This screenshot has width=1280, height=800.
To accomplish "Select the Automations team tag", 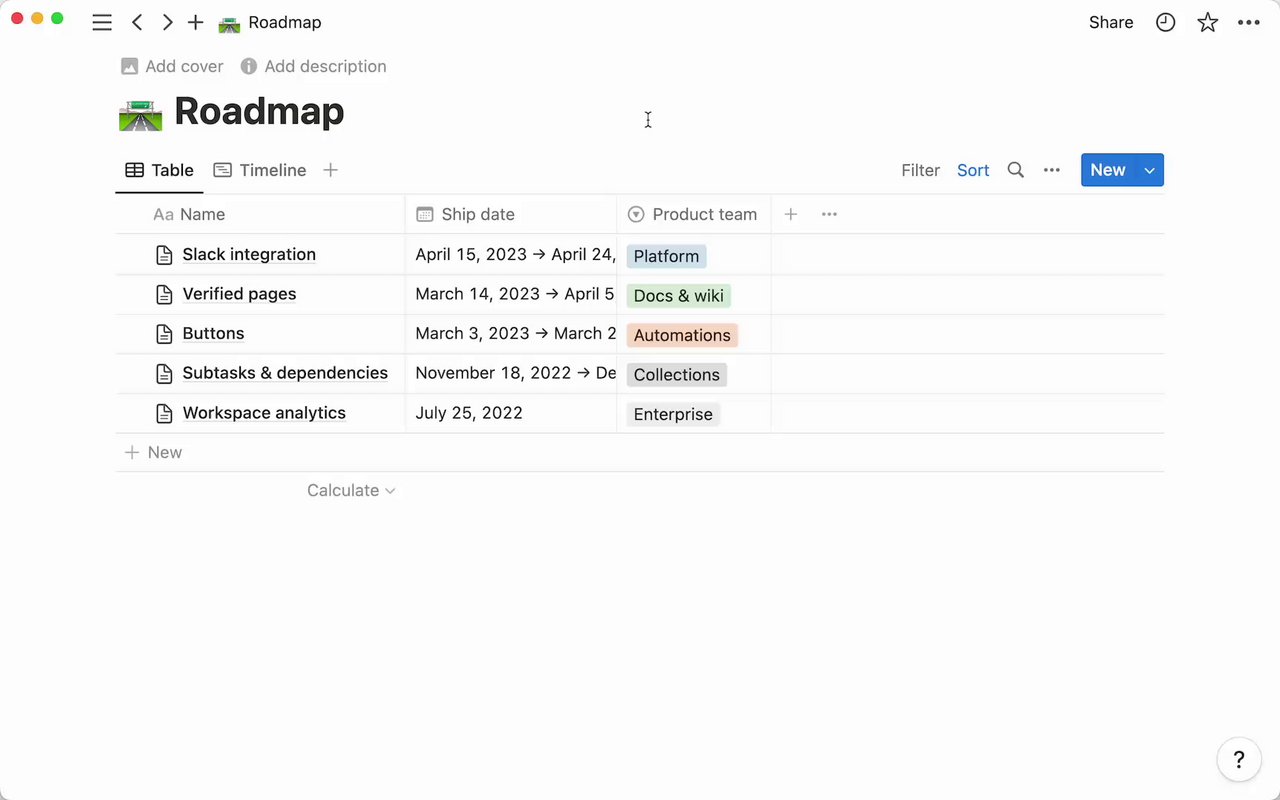I will (682, 335).
